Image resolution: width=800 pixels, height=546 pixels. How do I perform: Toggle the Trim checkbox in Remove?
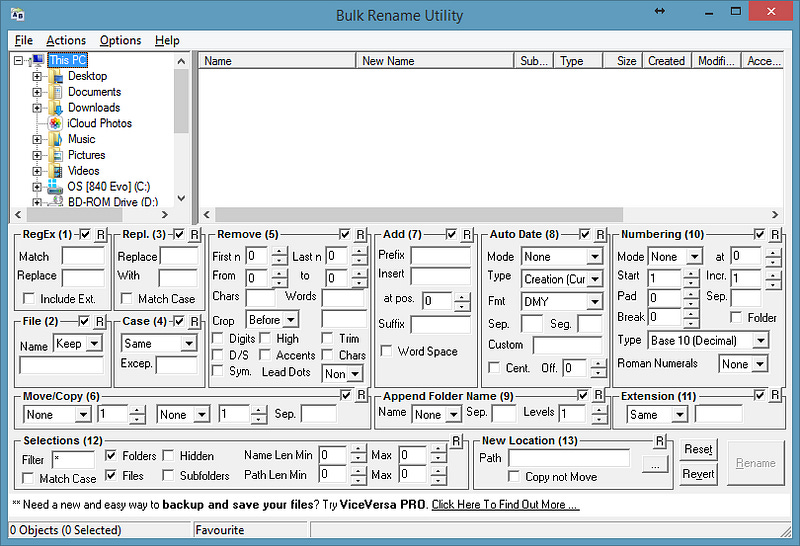point(327,338)
